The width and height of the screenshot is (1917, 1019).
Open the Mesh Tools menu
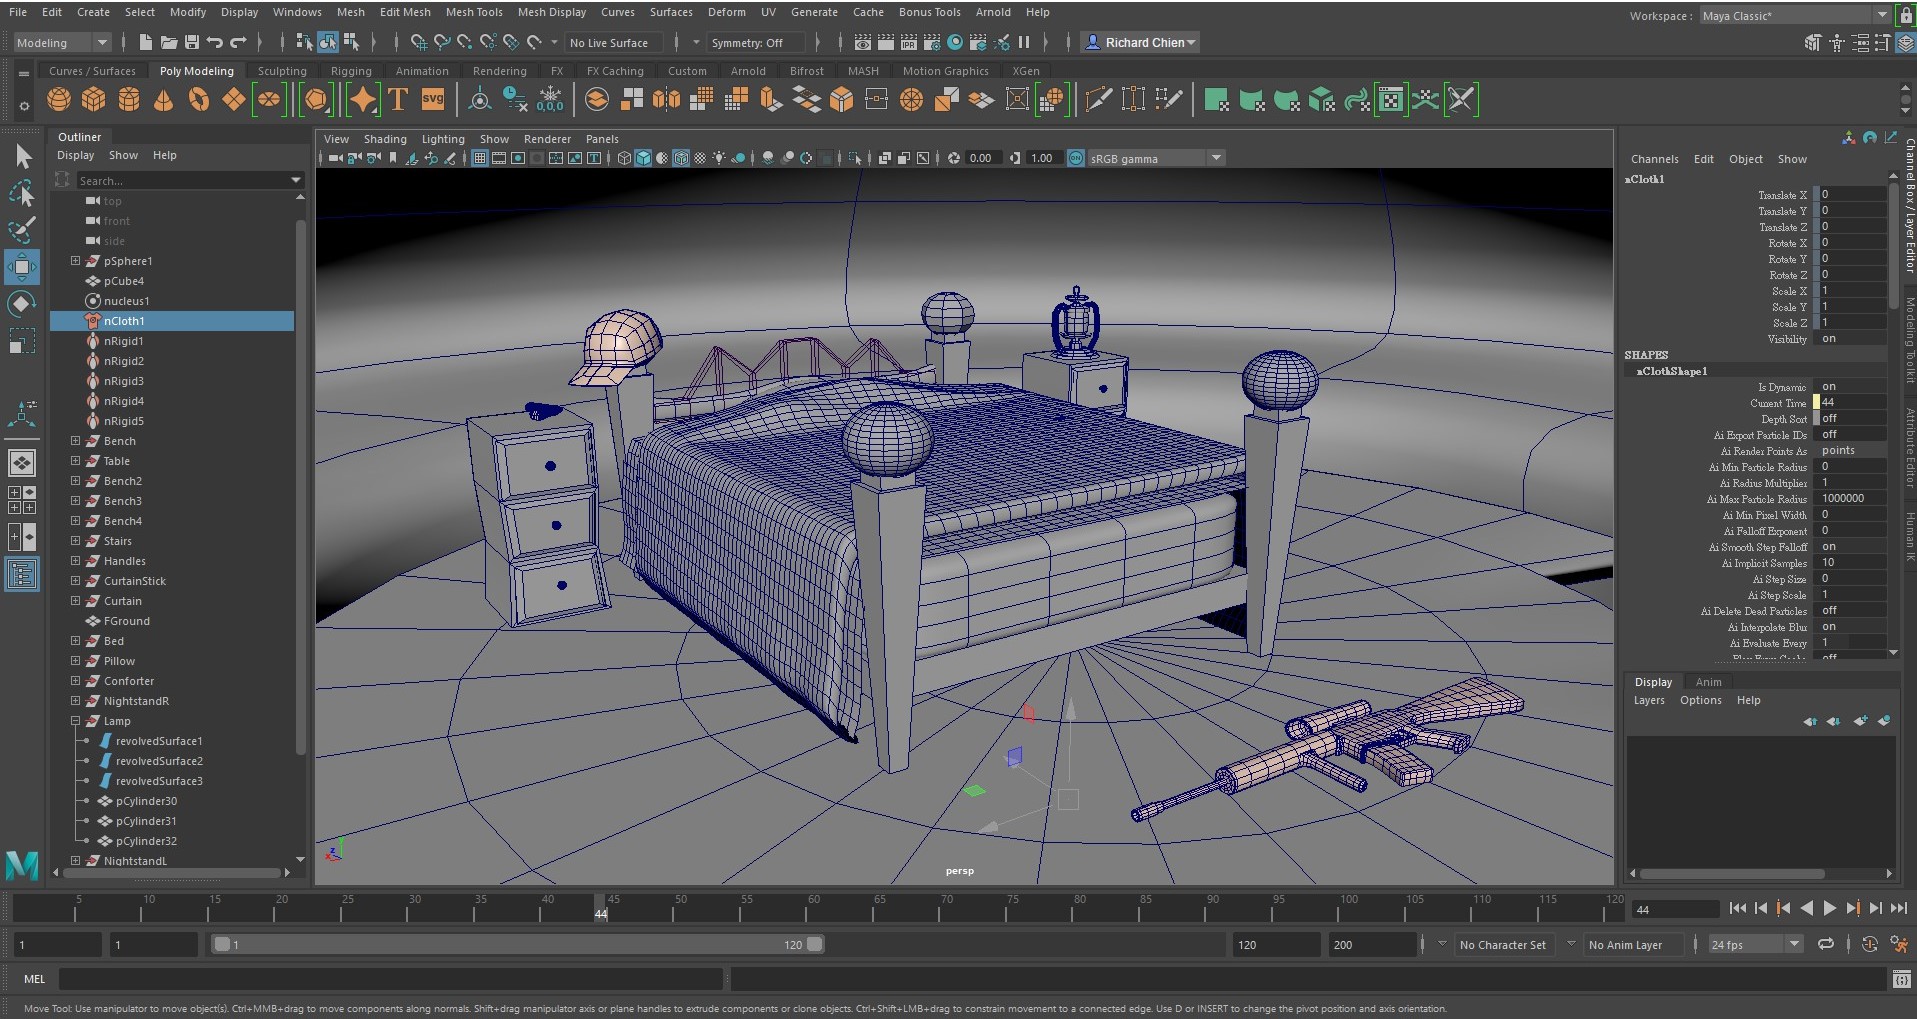point(473,12)
